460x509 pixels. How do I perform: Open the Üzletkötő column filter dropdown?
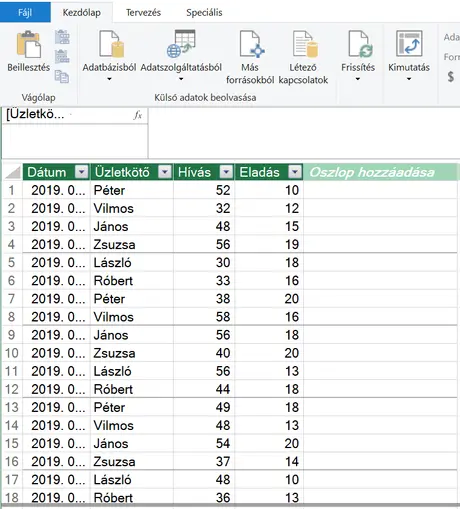click(165, 172)
